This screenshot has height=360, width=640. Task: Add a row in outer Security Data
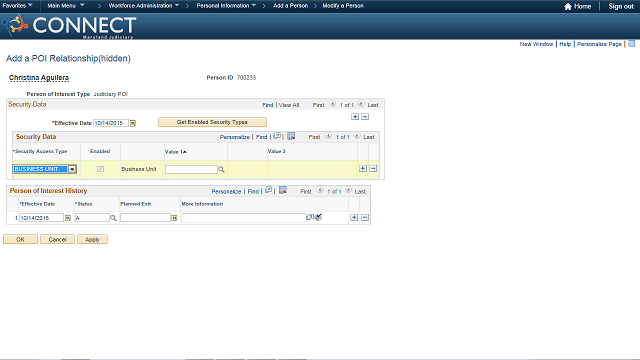[355, 117]
